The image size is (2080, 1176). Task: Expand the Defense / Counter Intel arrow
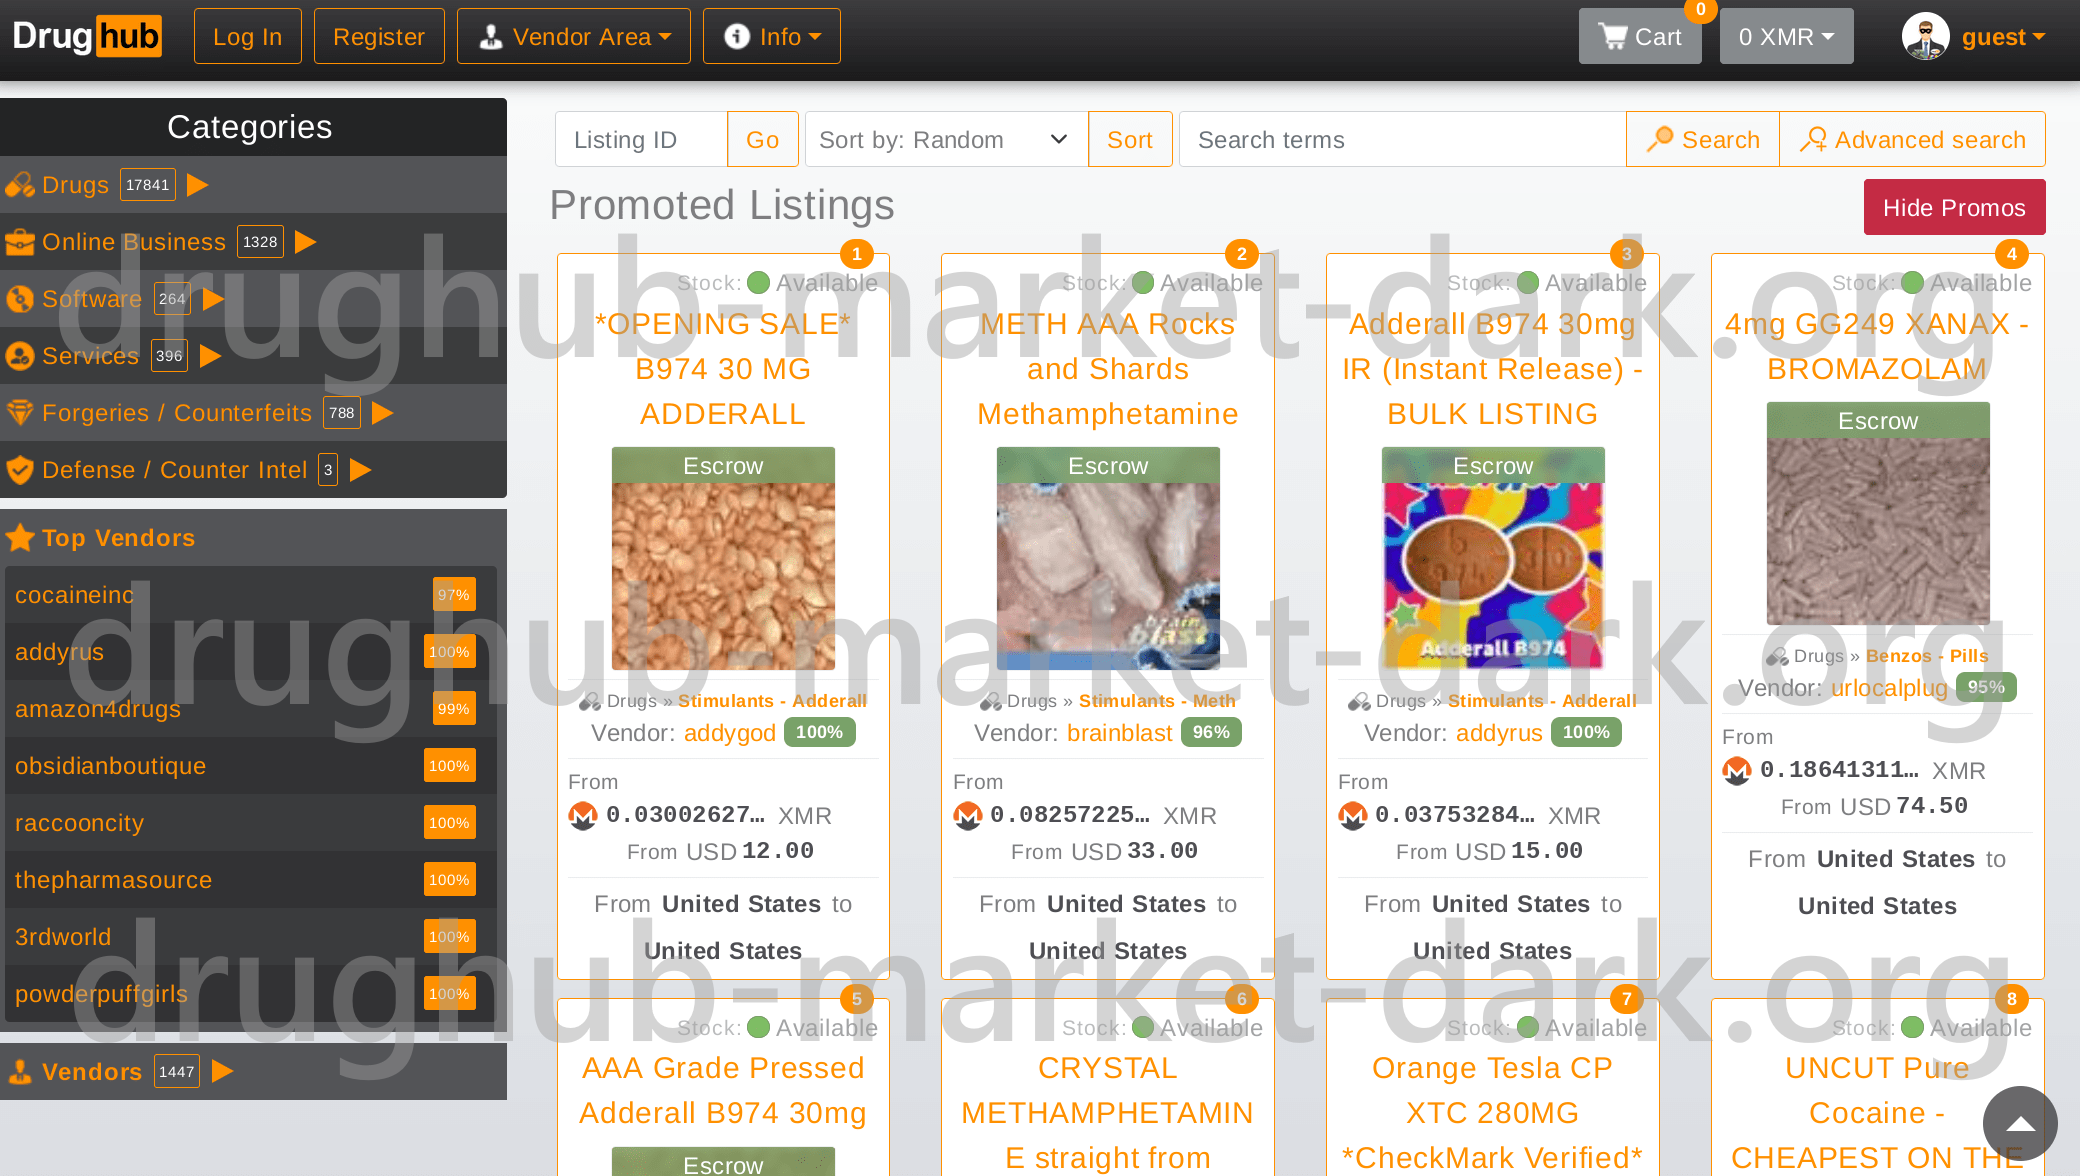click(x=360, y=470)
